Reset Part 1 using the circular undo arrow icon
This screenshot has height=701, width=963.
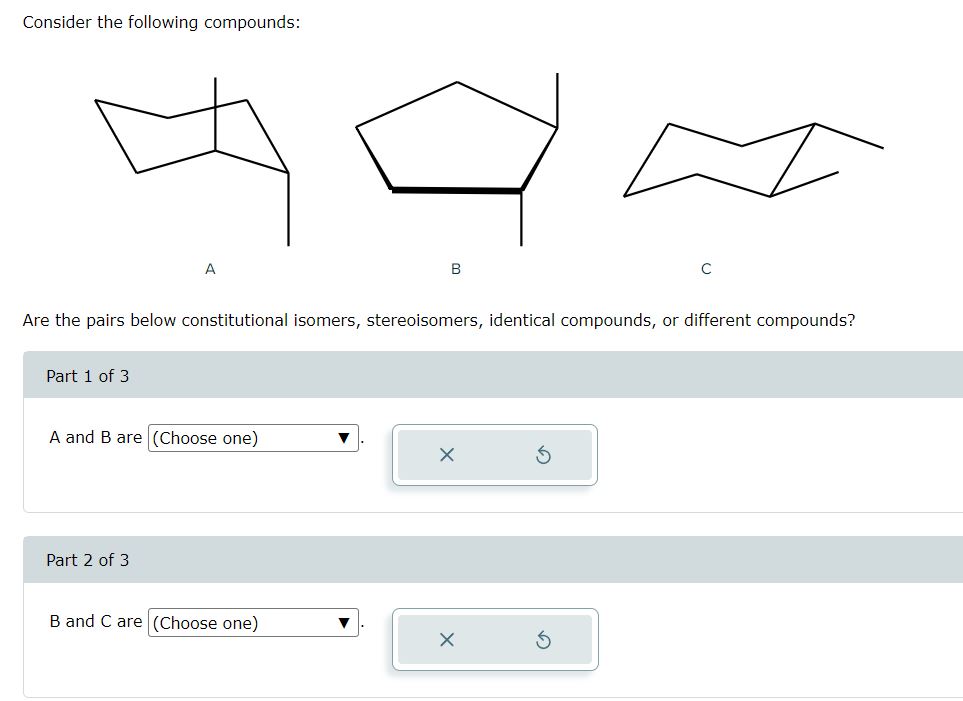pyautogui.click(x=541, y=455)
